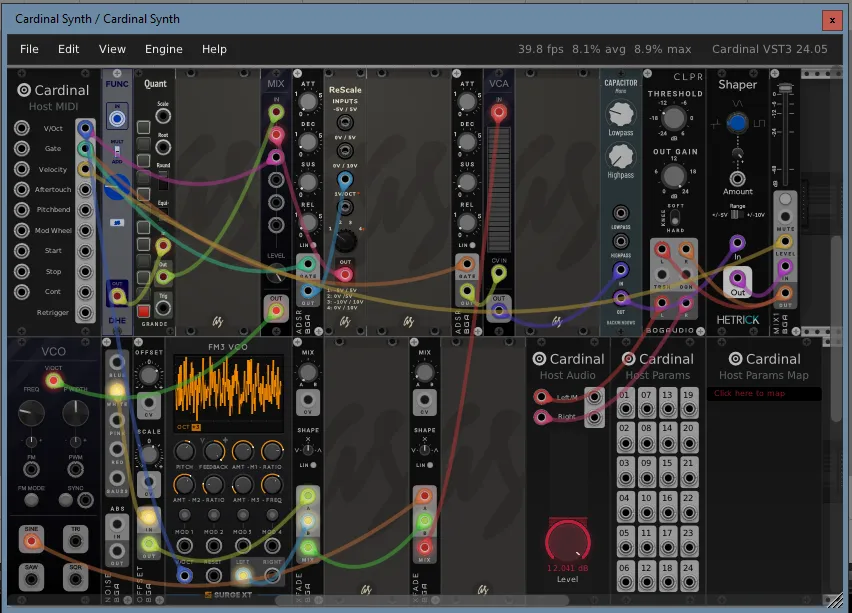Click the Host MIDI Aftertouch output jack

tap(85, 190)
